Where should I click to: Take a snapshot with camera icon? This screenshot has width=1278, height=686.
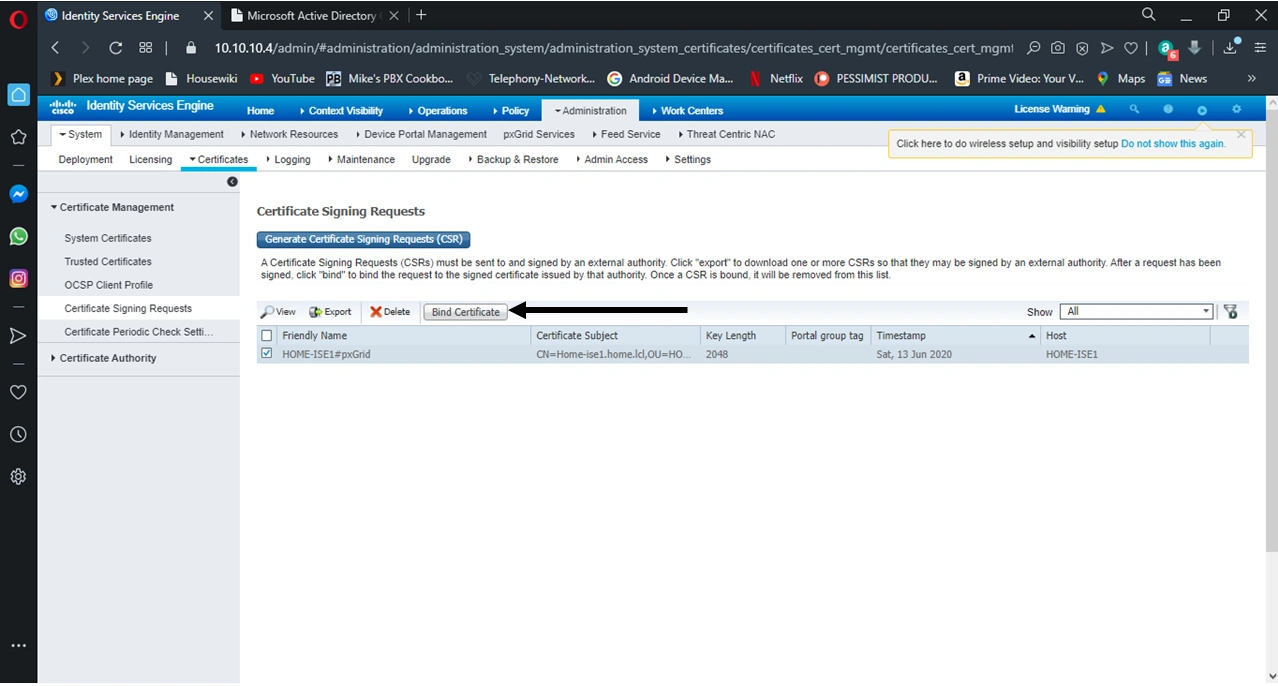[x=1057, y=48]
